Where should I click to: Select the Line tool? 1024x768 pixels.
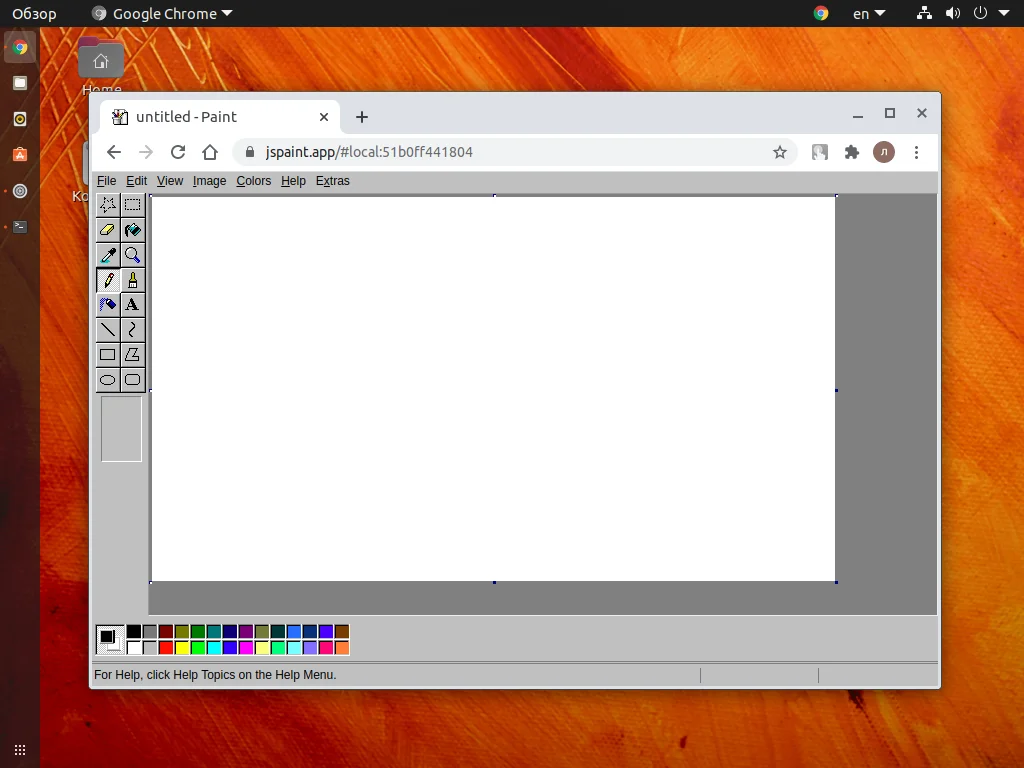click(108, 329)
